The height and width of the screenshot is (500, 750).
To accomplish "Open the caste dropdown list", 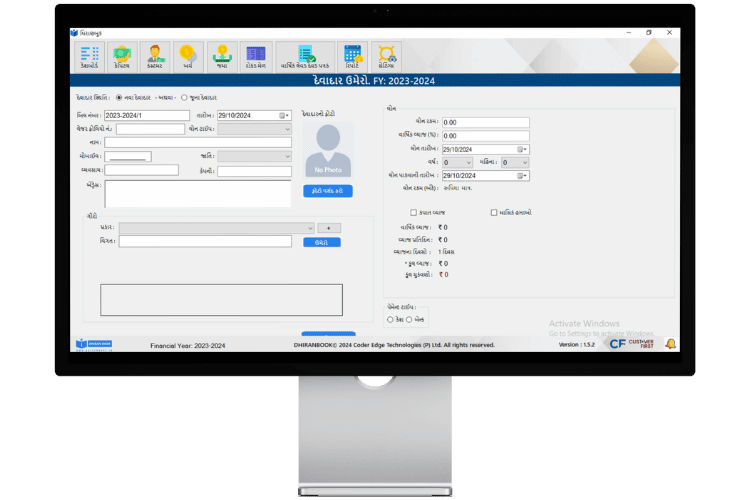I will [287, 156].
